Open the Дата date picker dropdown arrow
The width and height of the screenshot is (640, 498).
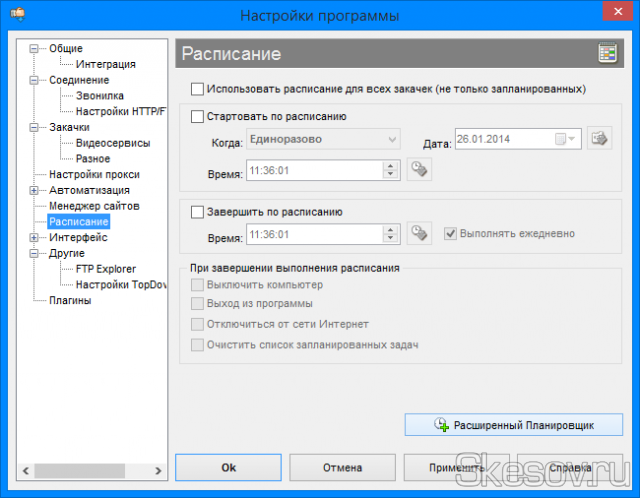point(572,139)
